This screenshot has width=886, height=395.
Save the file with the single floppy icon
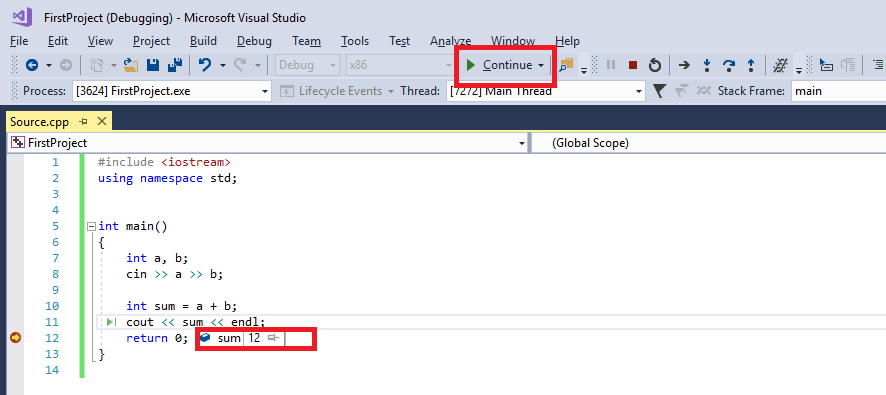(153, 66)
